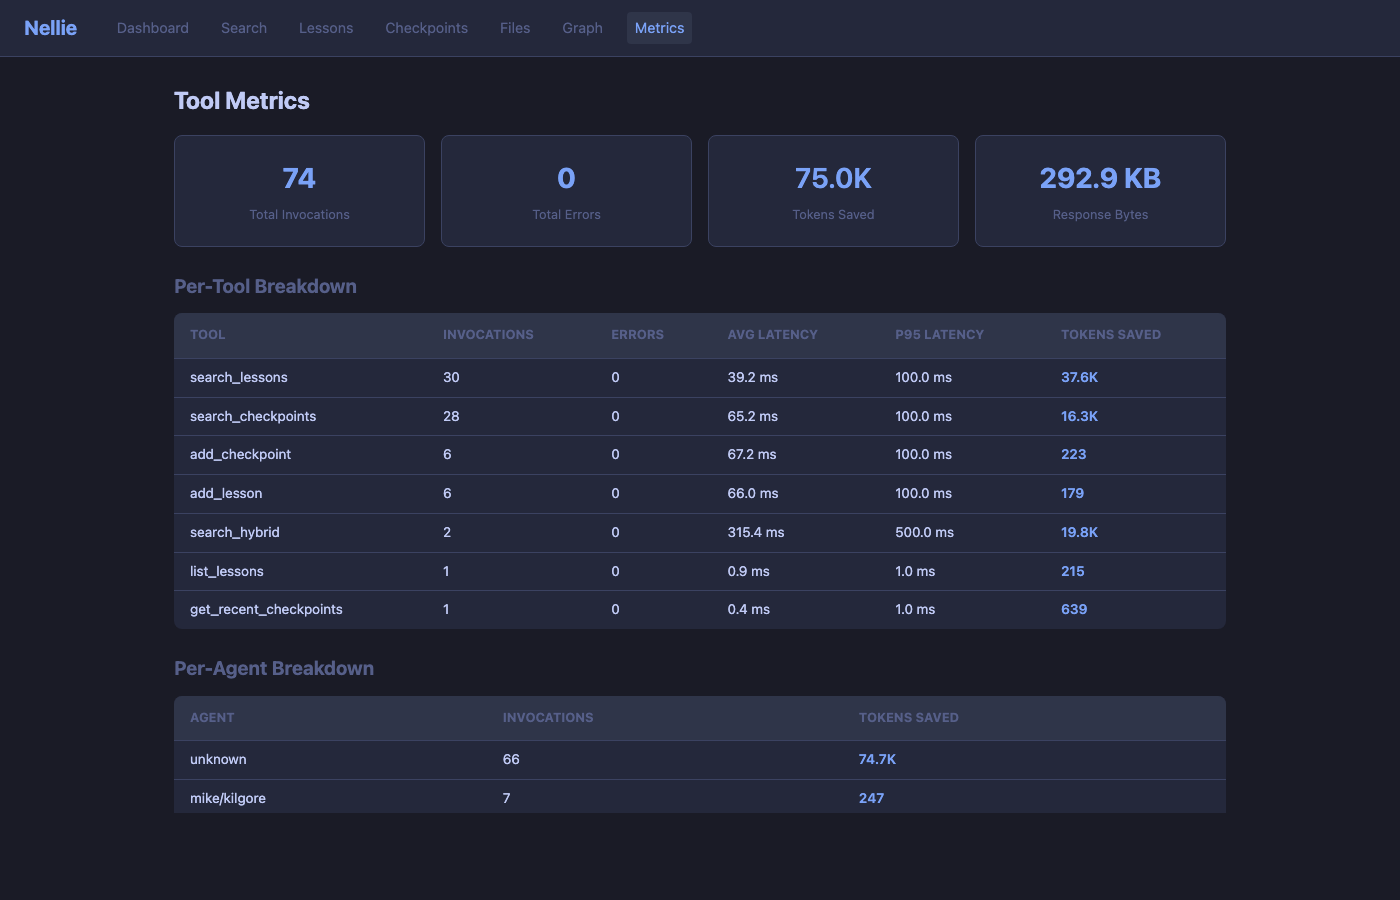Click the Total Errors card
The image size is (1400, 900).
click(566, 191)
